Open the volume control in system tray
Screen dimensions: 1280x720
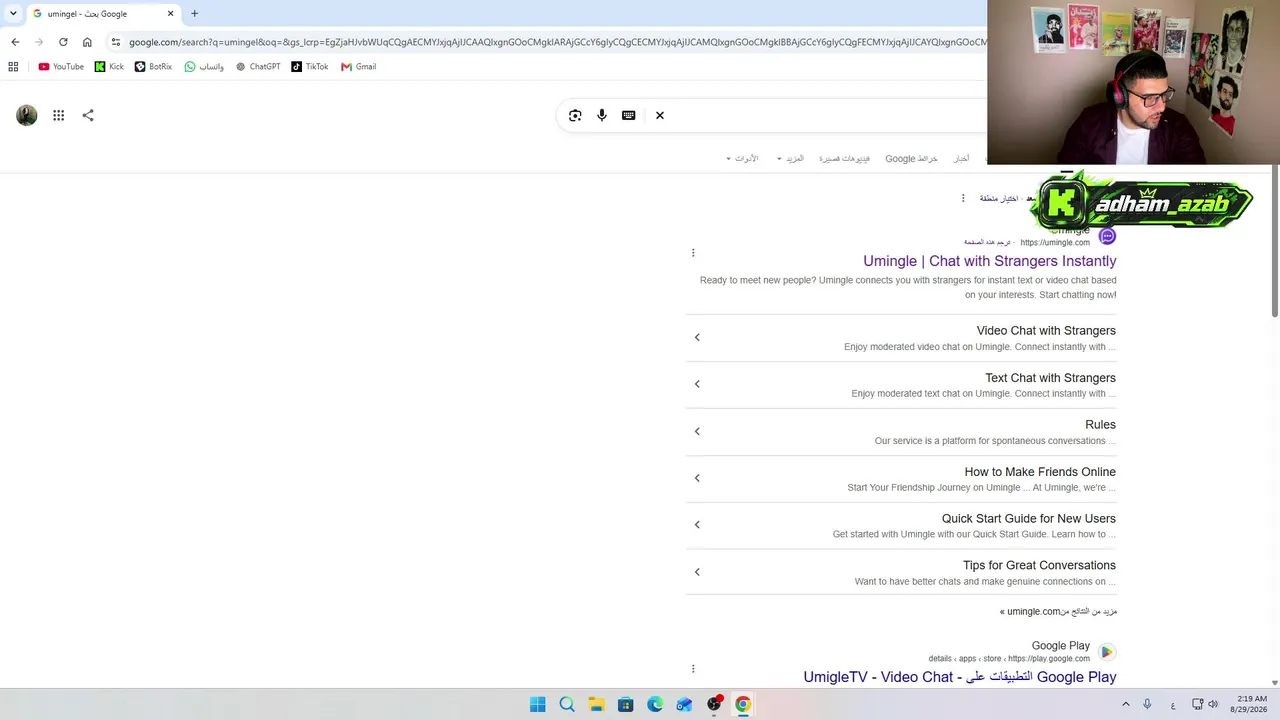click(x=1213, y=705)
